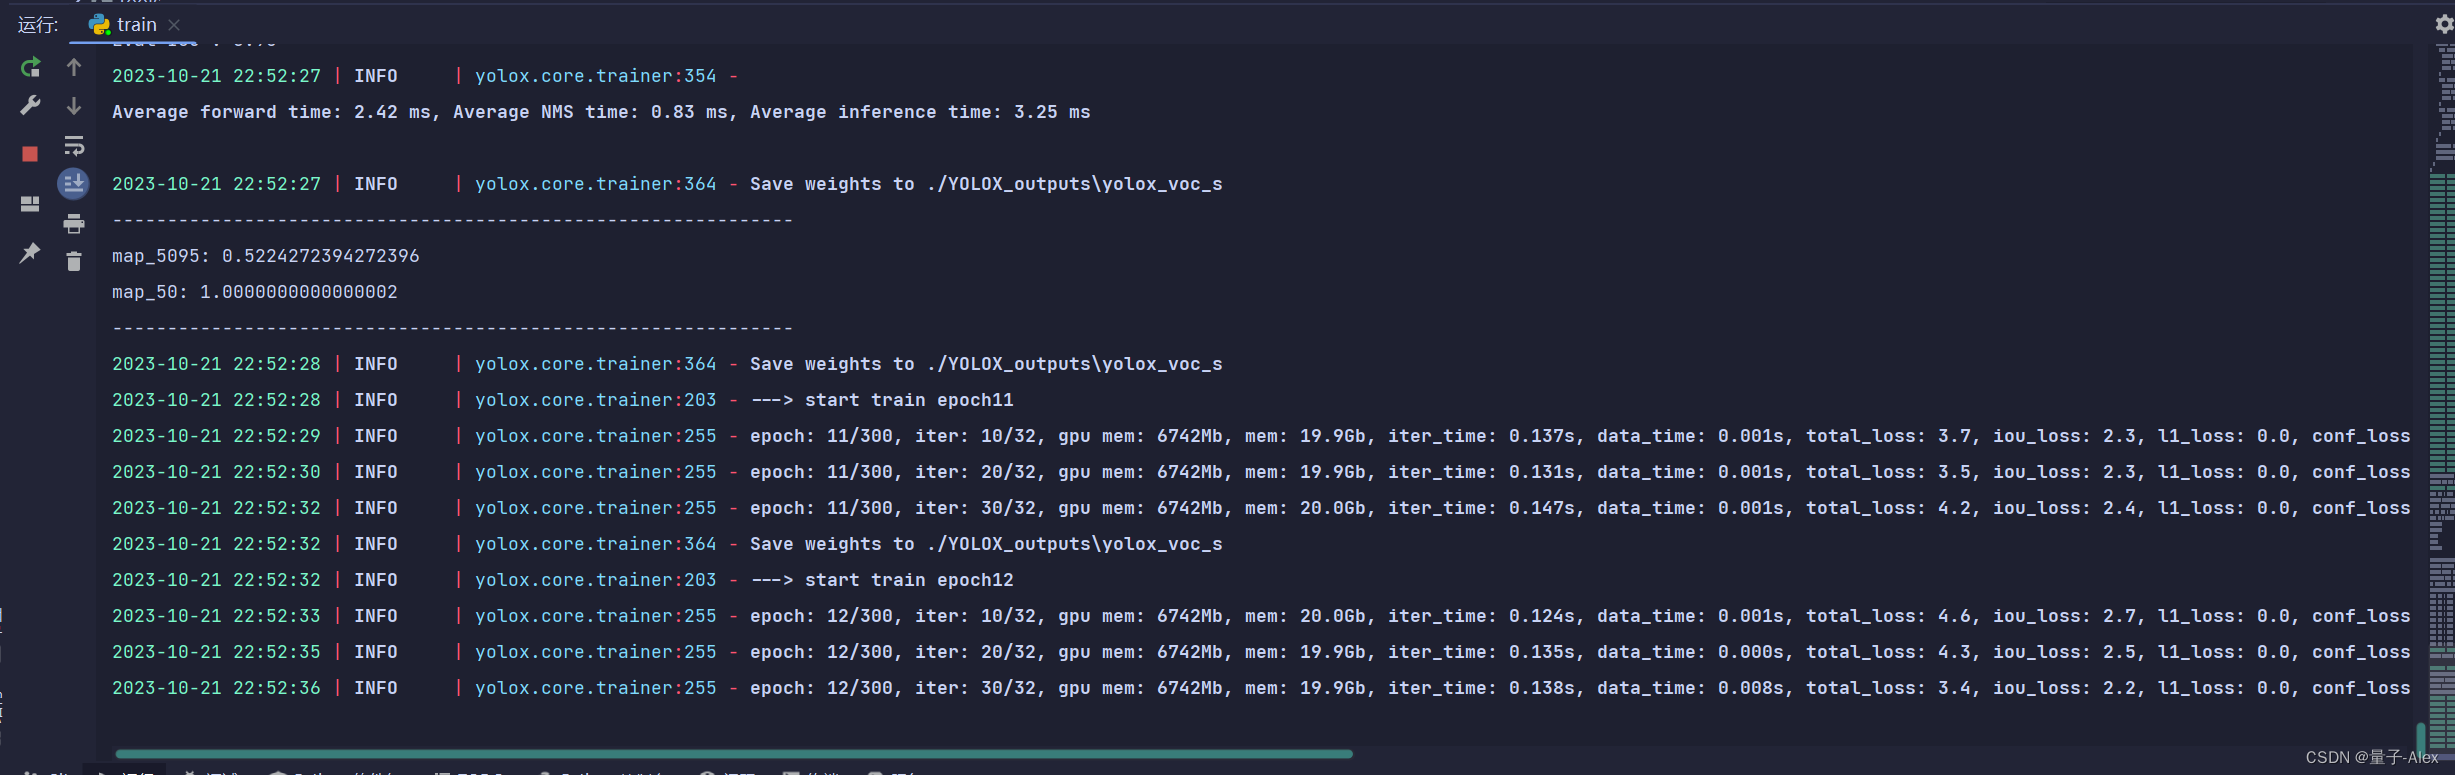Click the vertical console scrollbar thumb

tap(2421, 738)
